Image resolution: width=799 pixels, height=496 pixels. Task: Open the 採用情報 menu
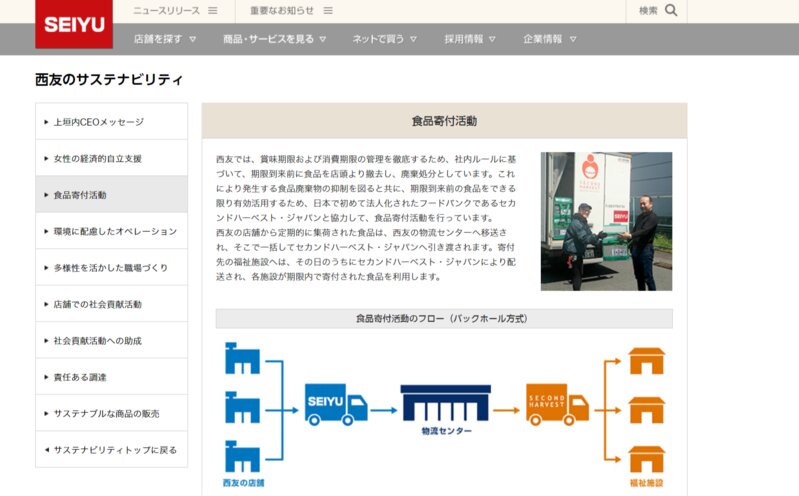tap(464, 39)
